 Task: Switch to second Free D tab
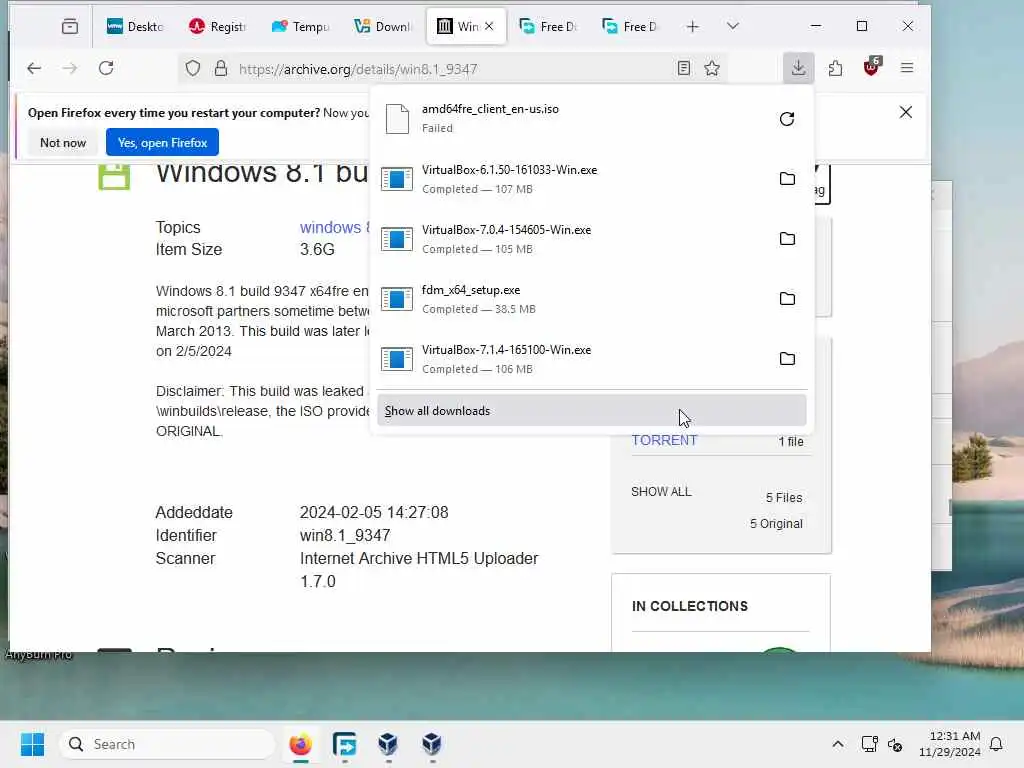(x=630, y=26)
